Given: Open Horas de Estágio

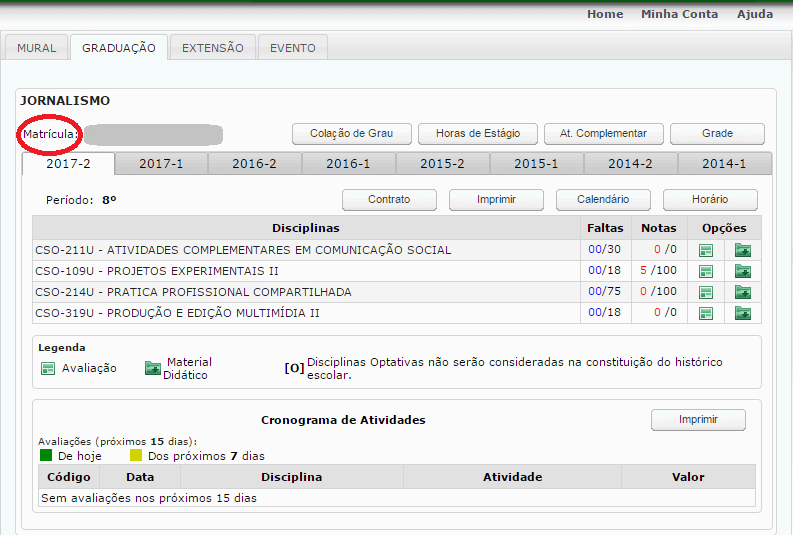Looking at the screenshot, I should click(x=478, y=133).
